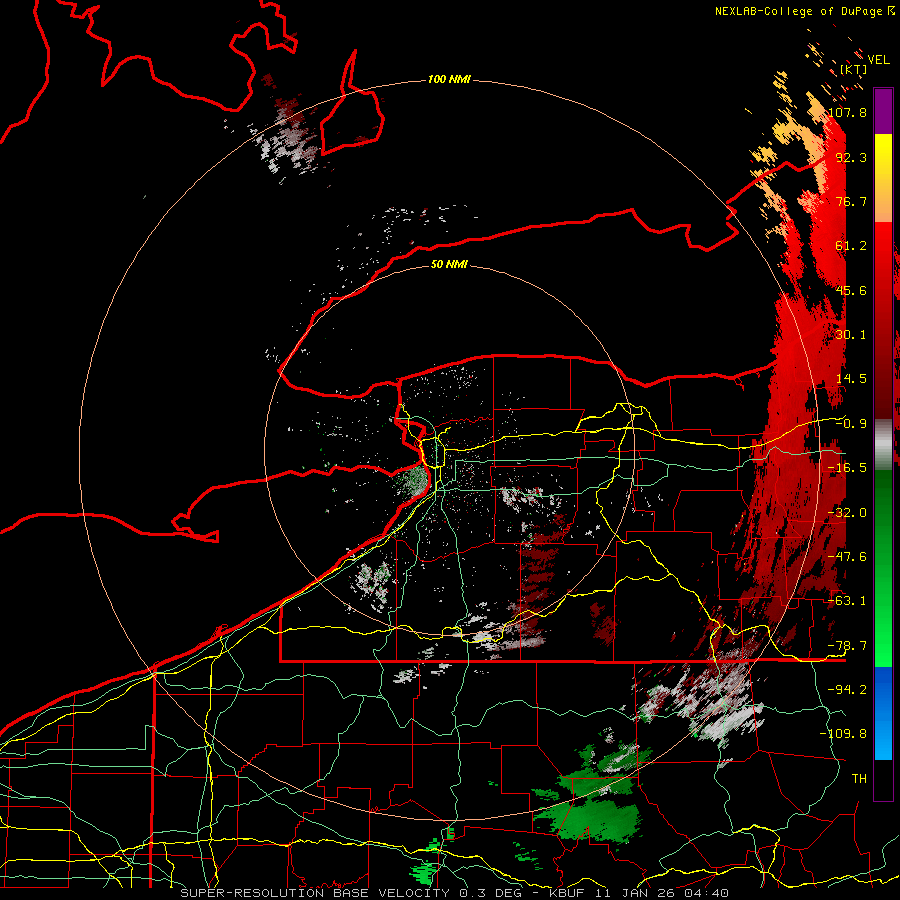Click the -94.2 value on velocity scale
Viewport: 900px width, 900px height.
point(847,690)
